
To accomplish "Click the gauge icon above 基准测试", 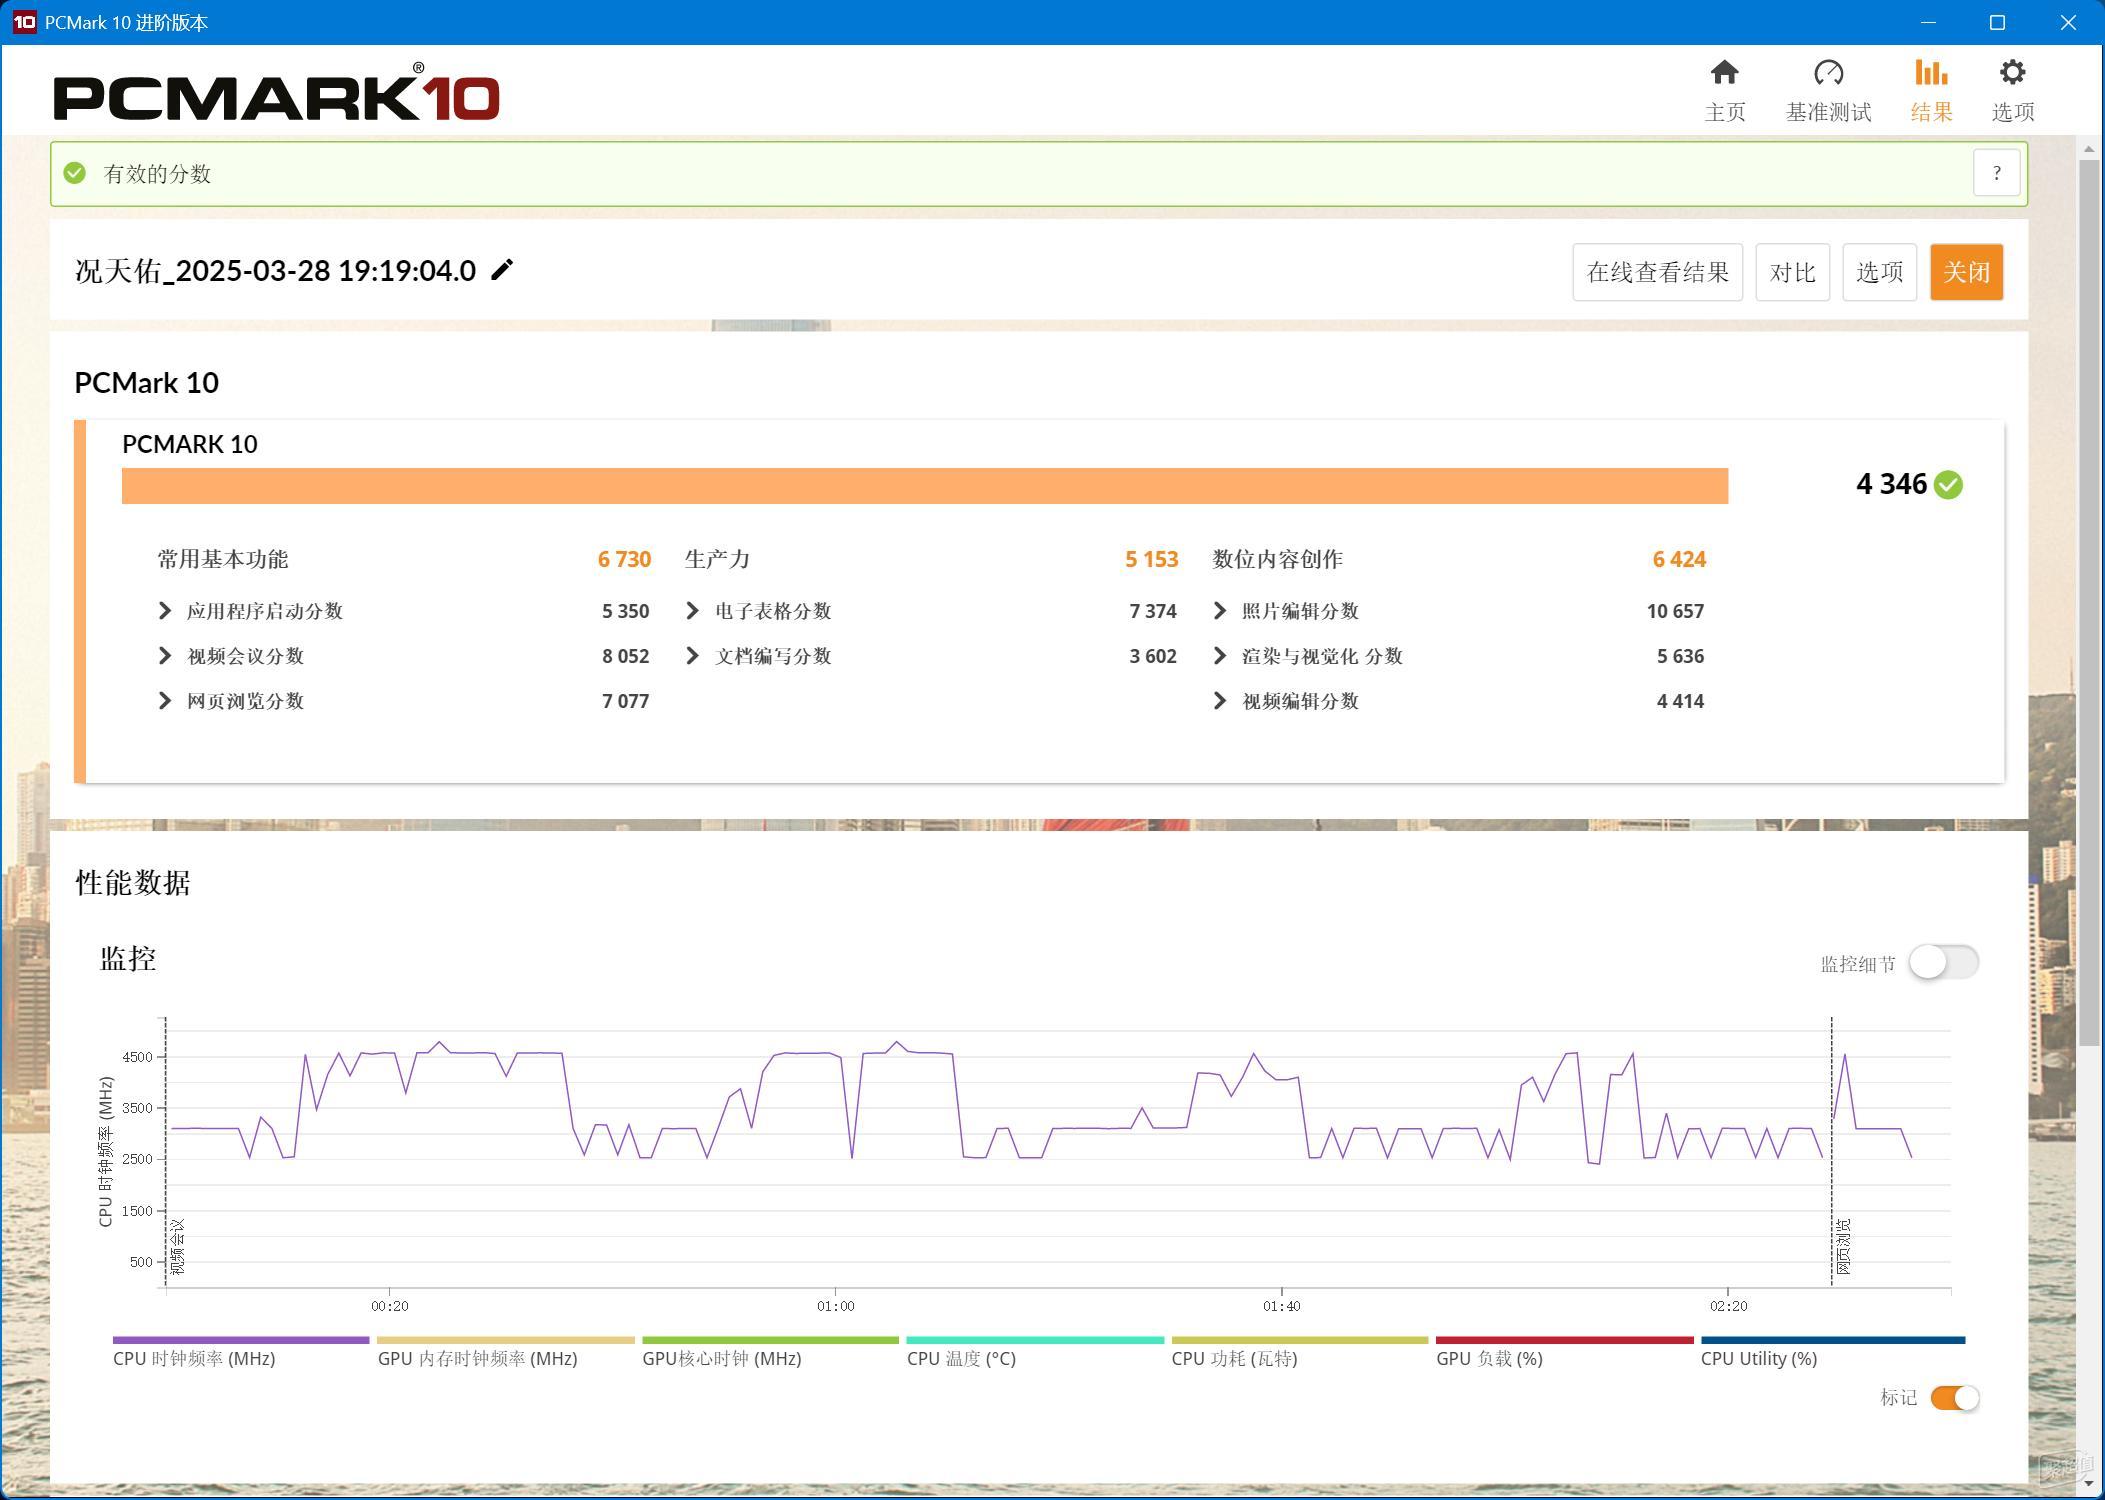I will [1828, 72].
